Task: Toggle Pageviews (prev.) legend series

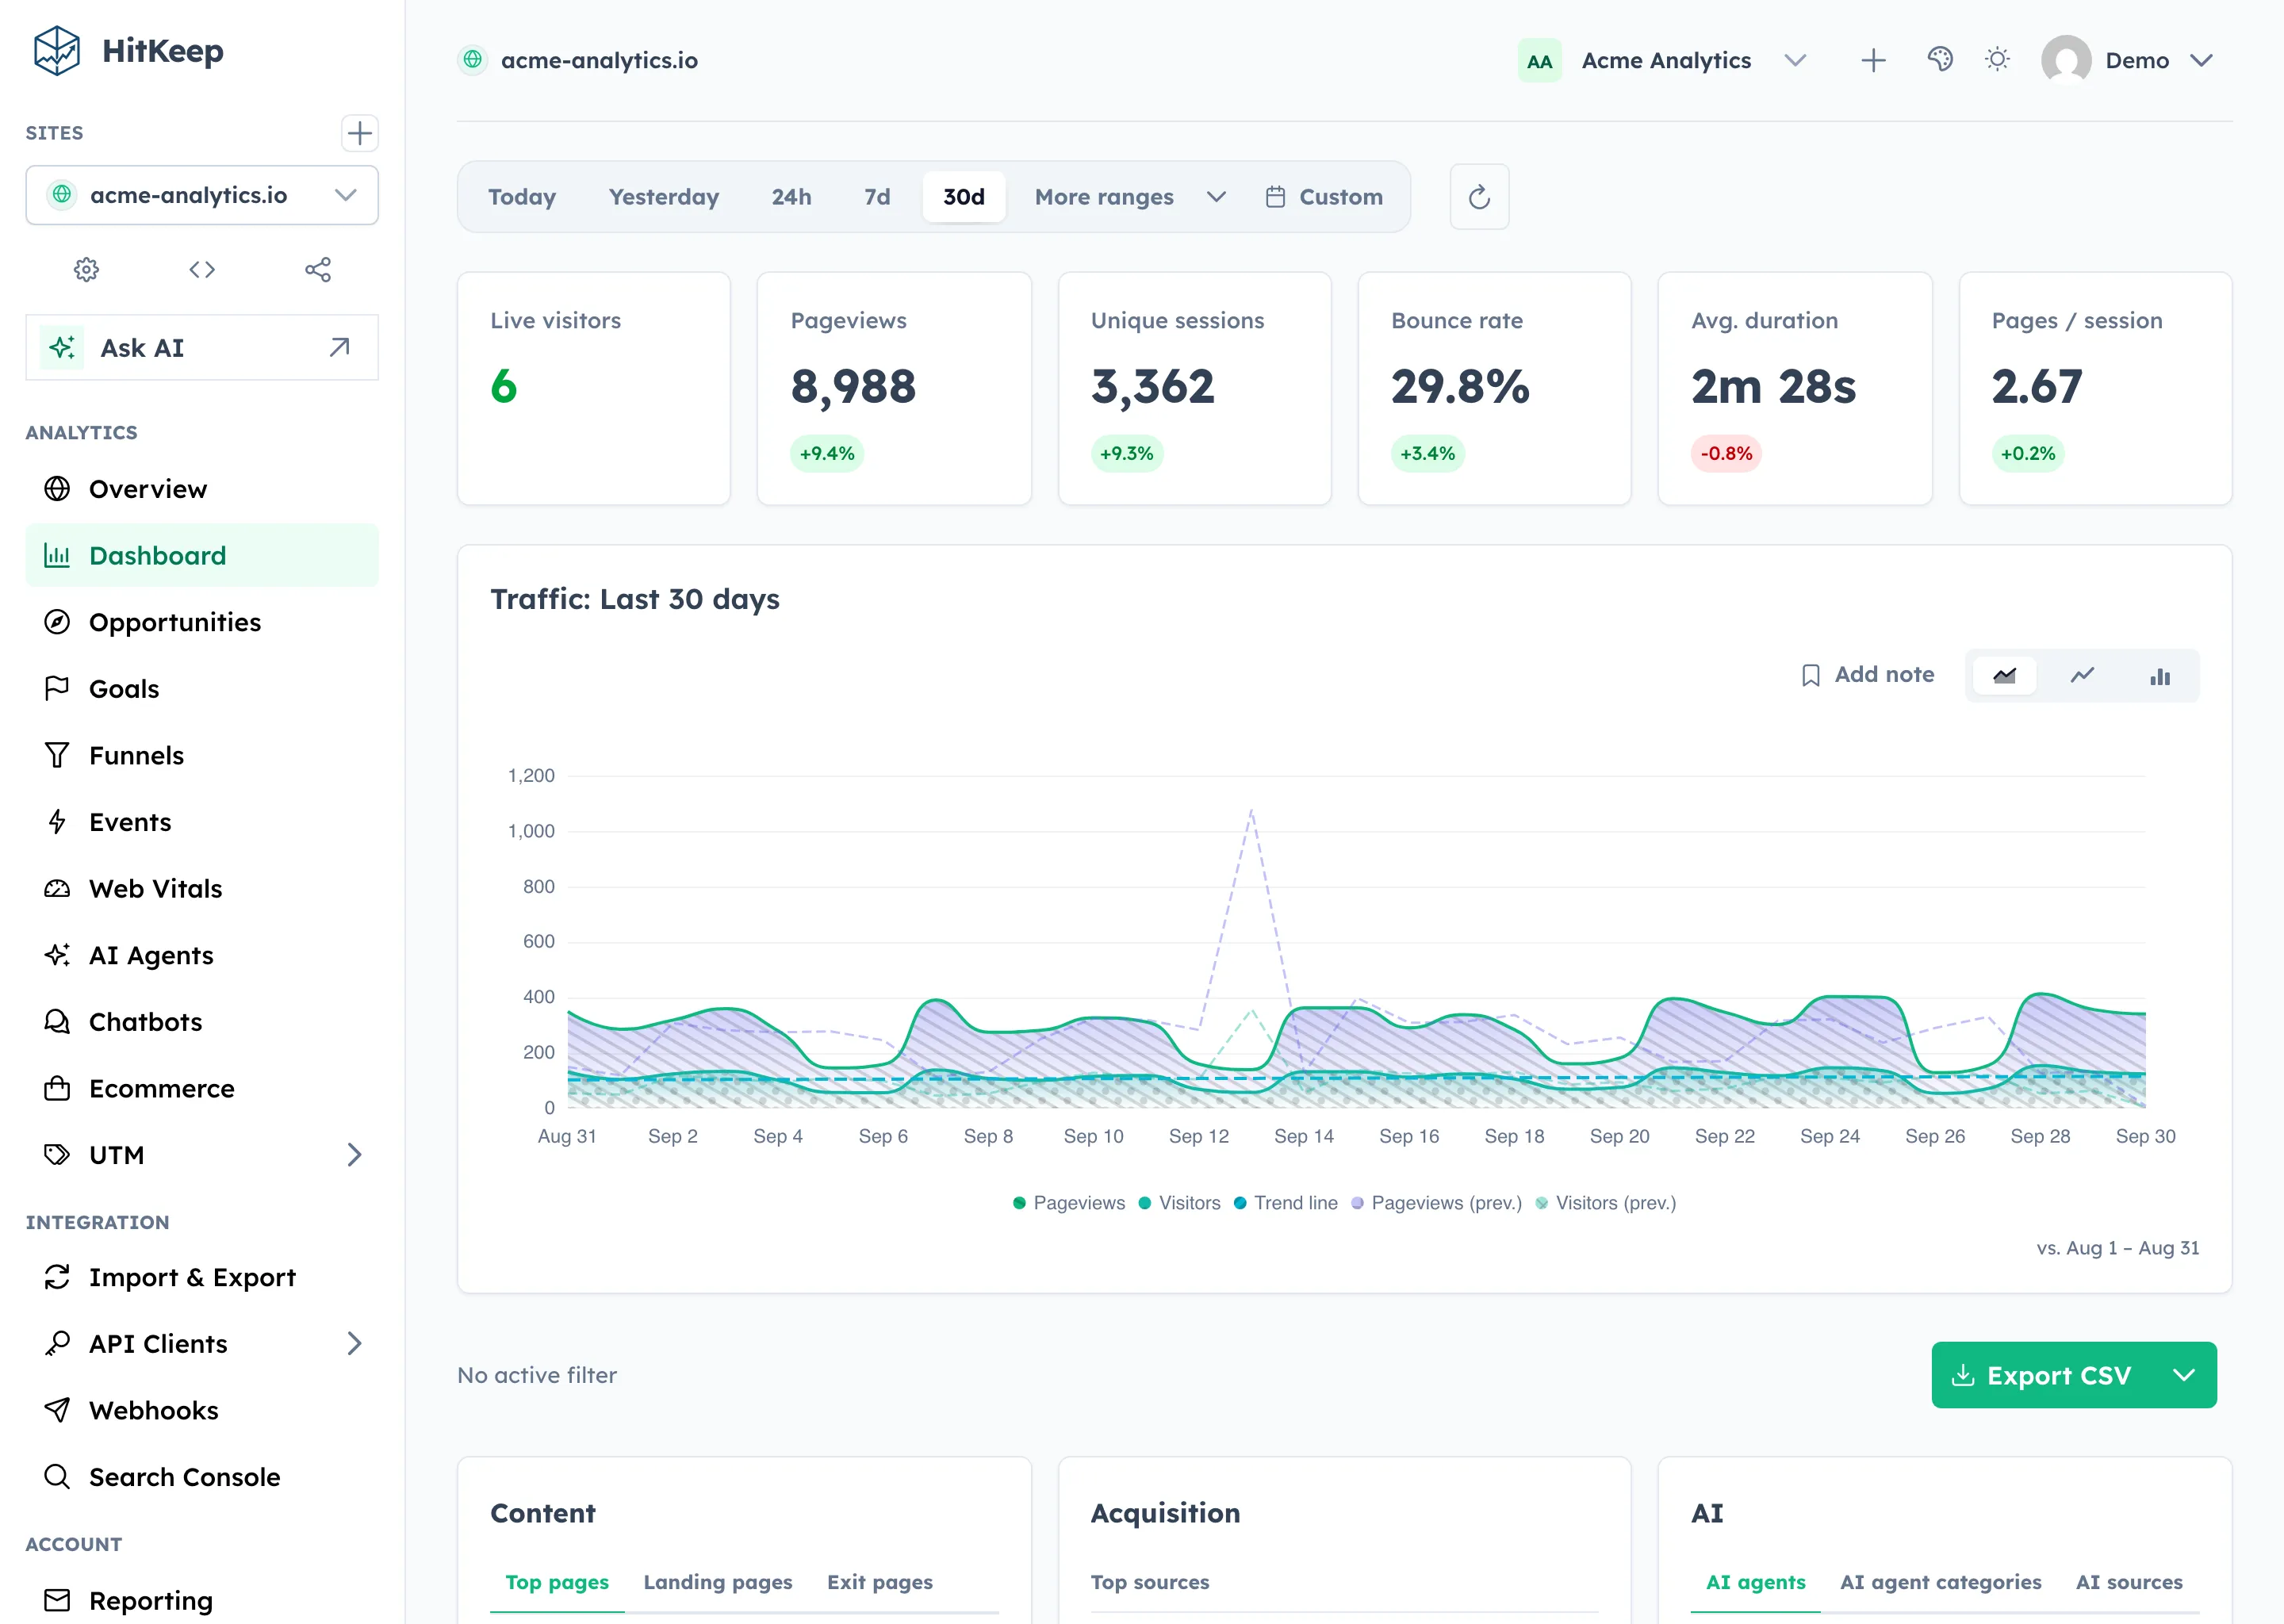Action: point(1436,1203)
